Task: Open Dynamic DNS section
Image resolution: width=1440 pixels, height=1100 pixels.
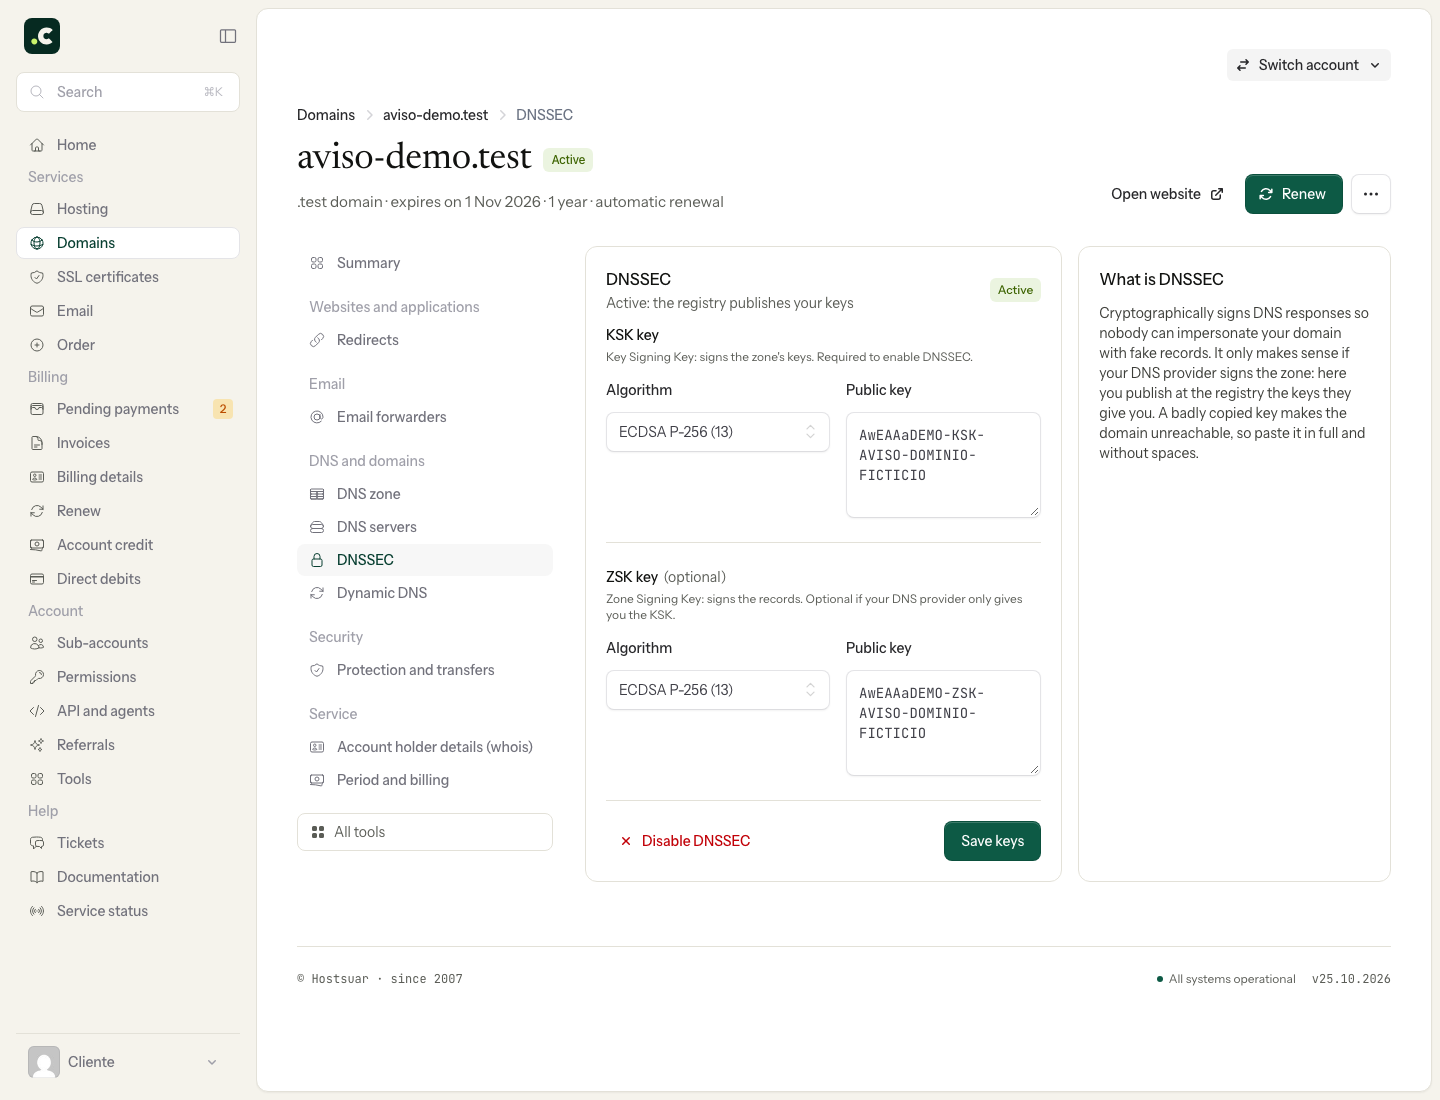Action: pyautogui.click(x=425, y=593)
